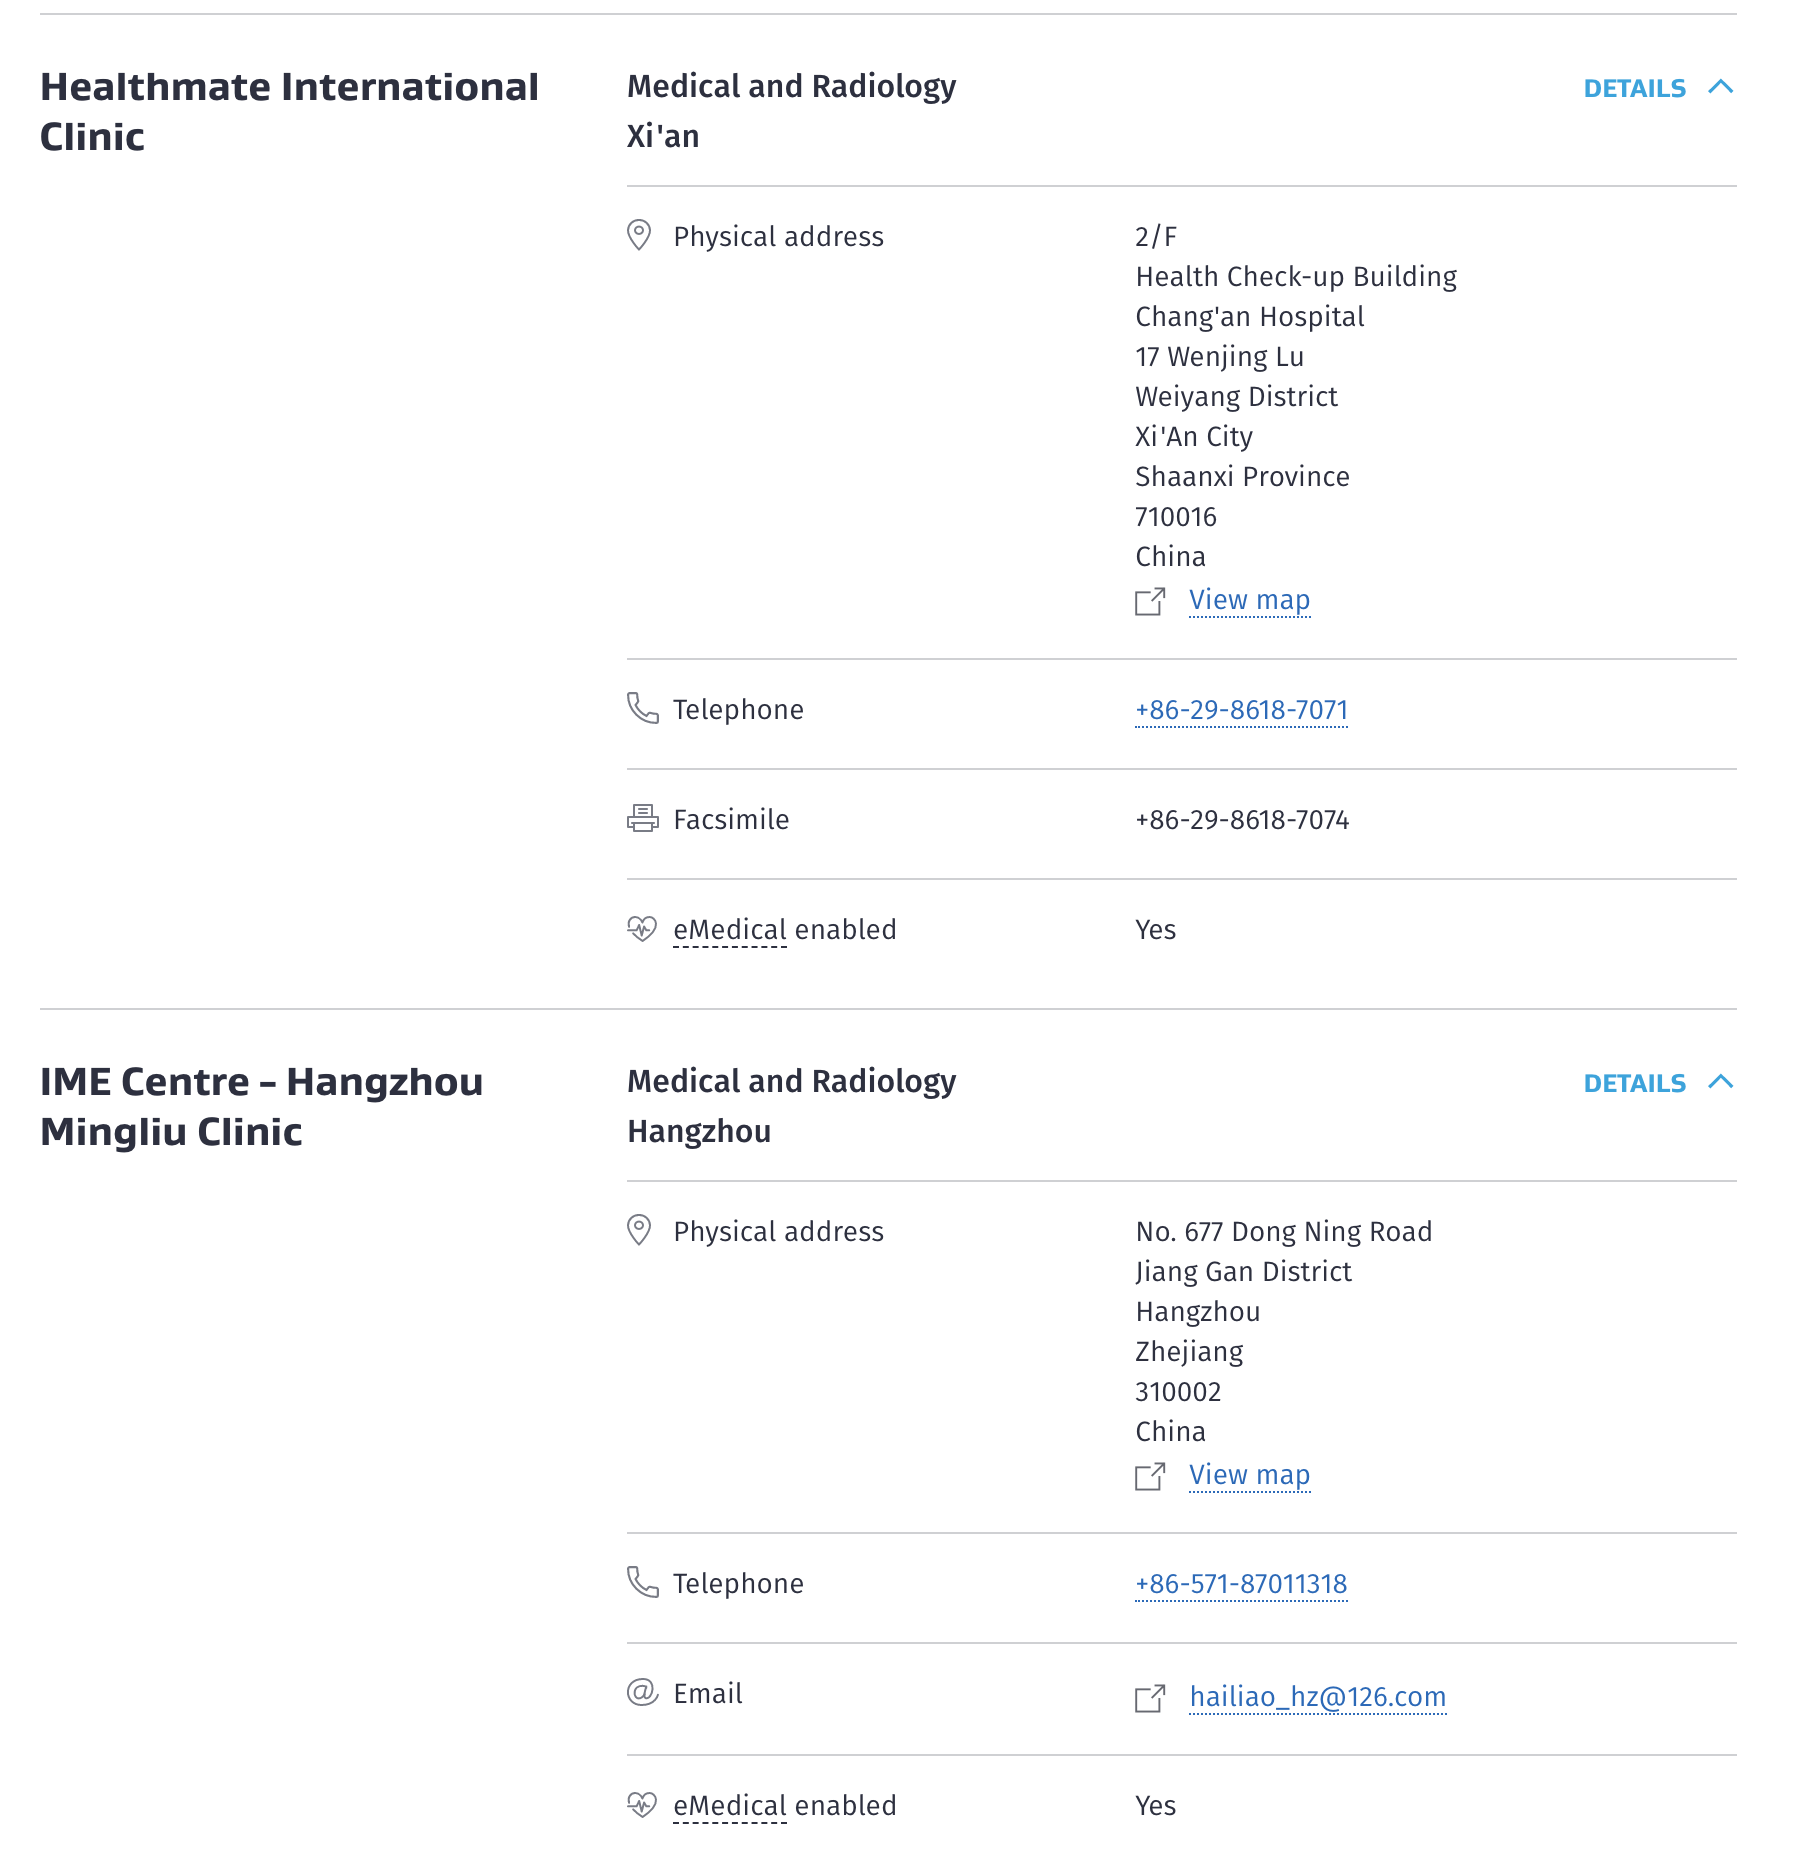
Task: Click the Xi'an eMedical heart icon
Action: point(642,929)
